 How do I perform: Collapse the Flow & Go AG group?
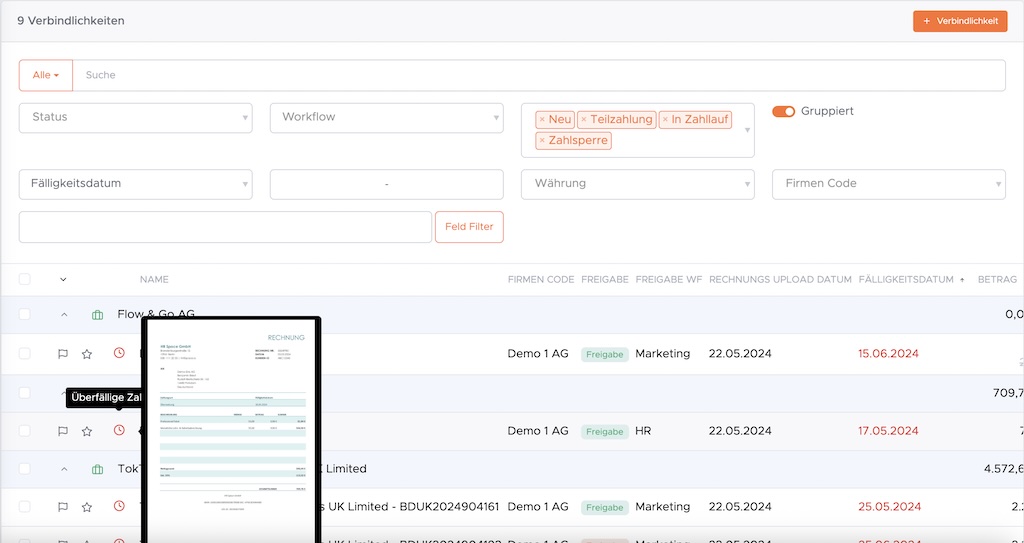click(x=64, y=315)
